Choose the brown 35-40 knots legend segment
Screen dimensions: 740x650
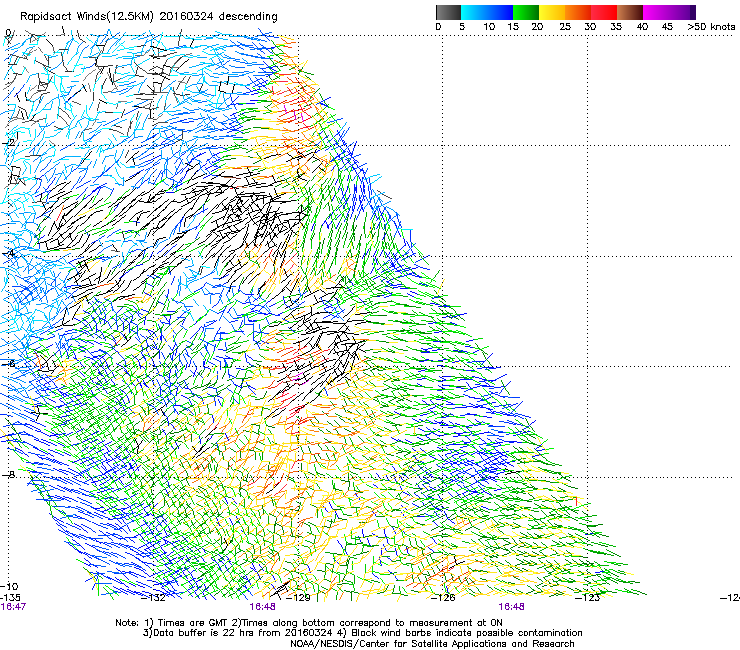pyautogui.click(x=630, y=12)
